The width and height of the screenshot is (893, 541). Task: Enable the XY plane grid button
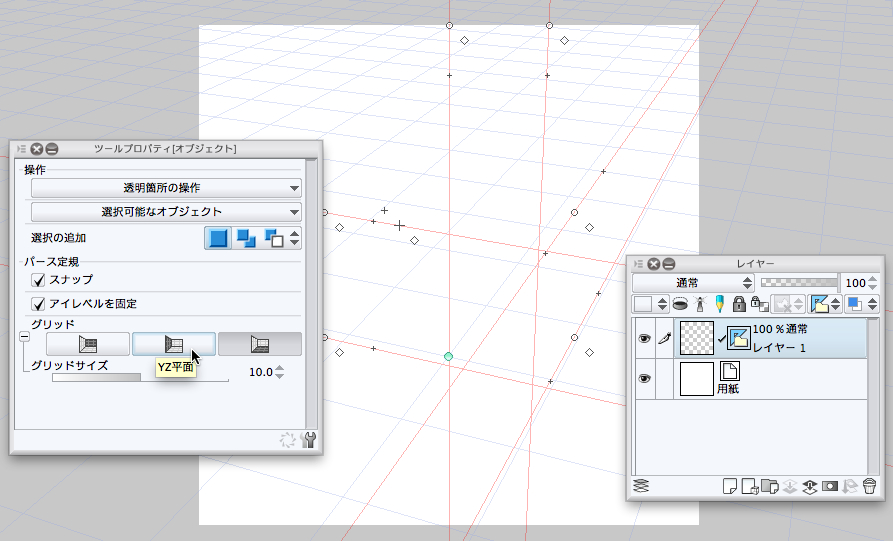pos(88,344)
